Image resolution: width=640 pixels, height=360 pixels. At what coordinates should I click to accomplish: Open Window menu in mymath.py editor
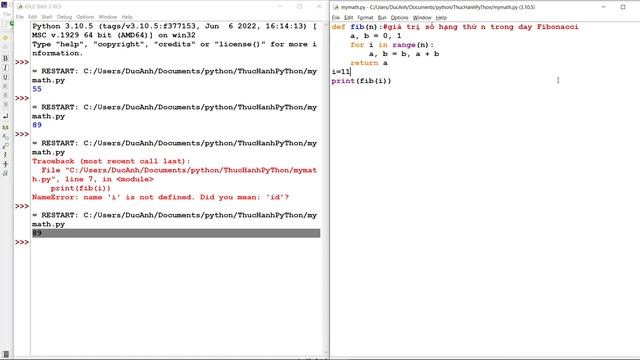[422, 18]
